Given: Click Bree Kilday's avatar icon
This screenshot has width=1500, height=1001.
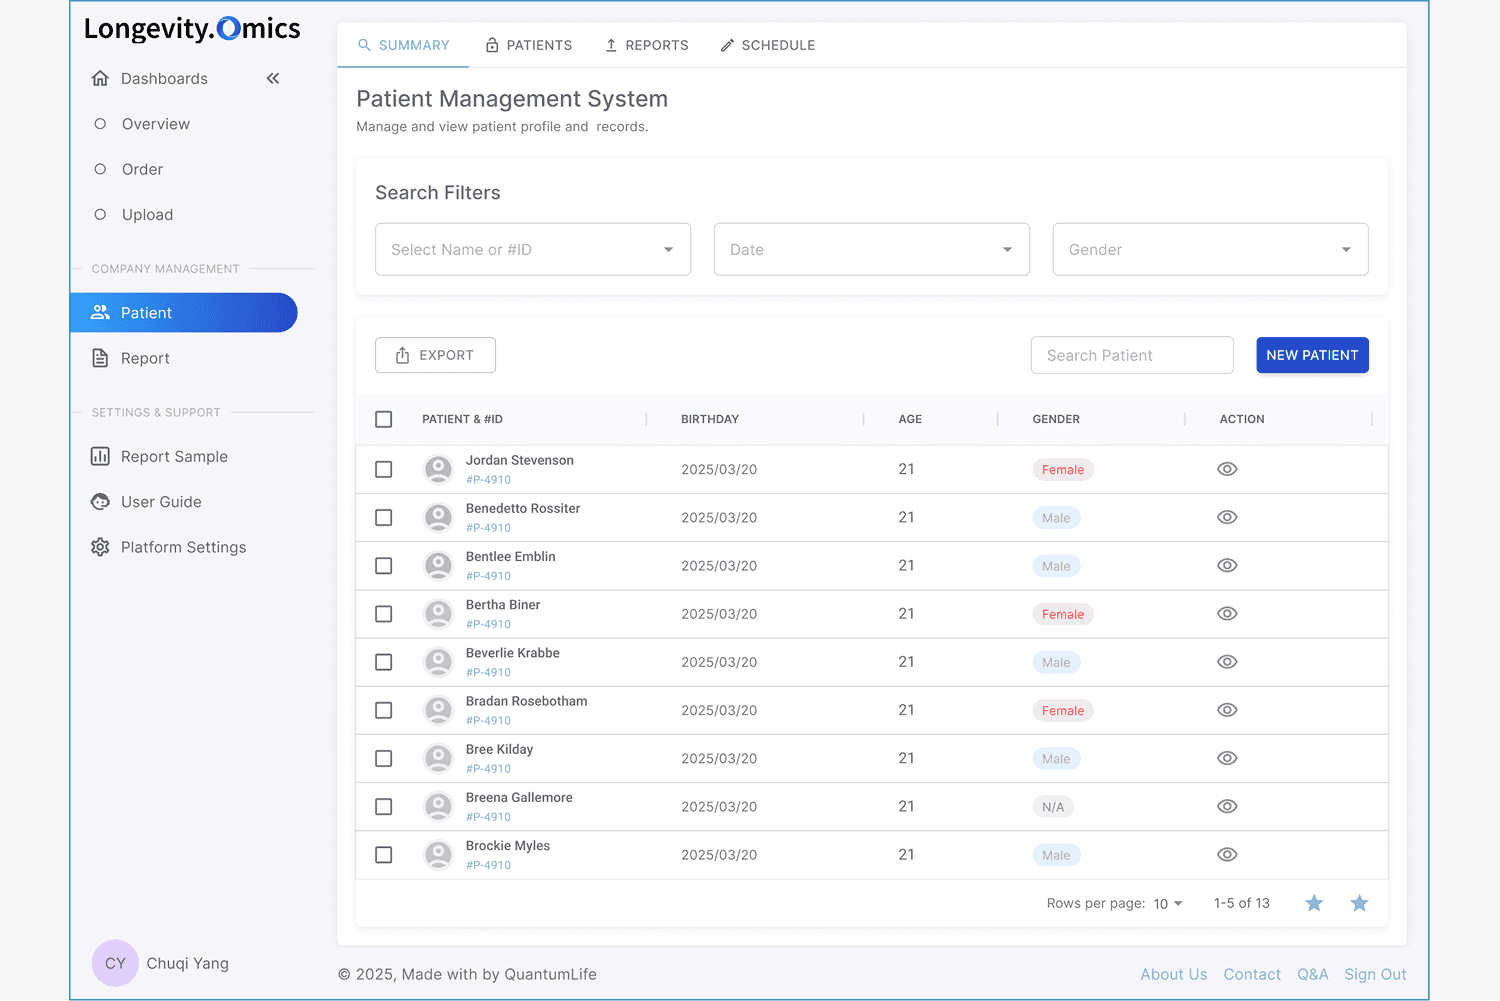Looking at the screenshot, I should point(438,758).
